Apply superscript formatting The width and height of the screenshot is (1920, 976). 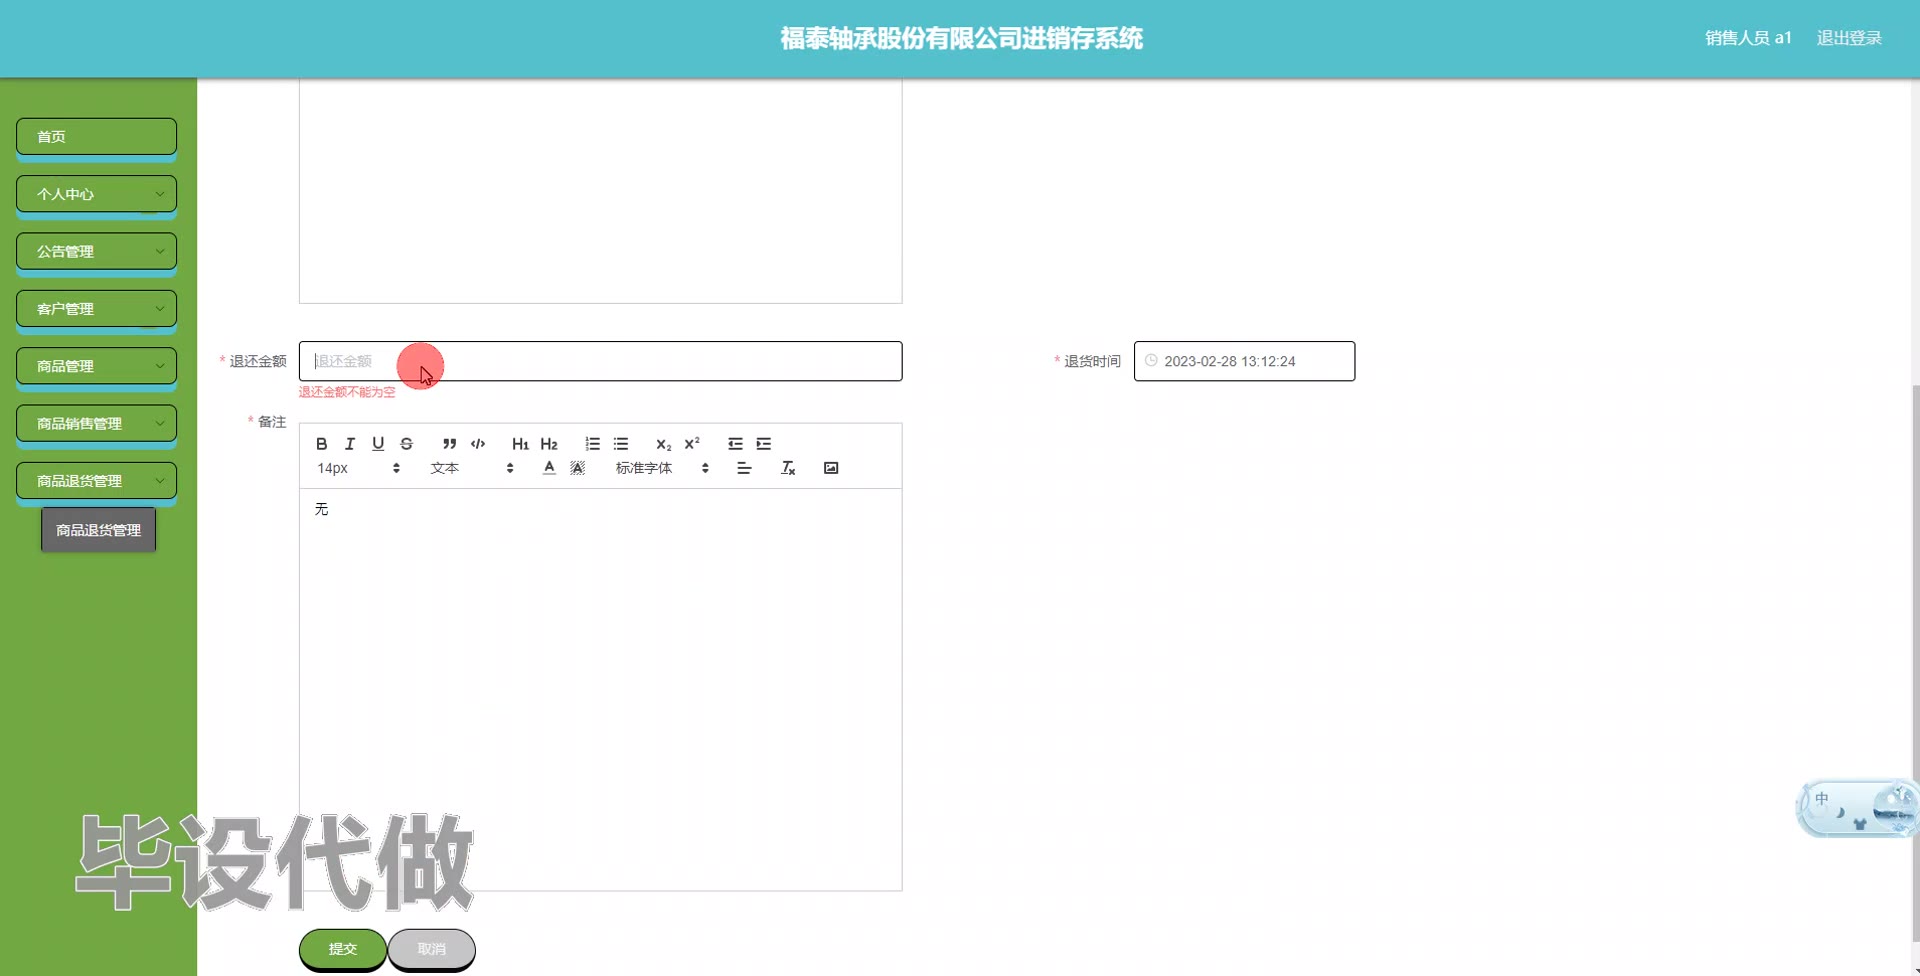tap(692, 444)
